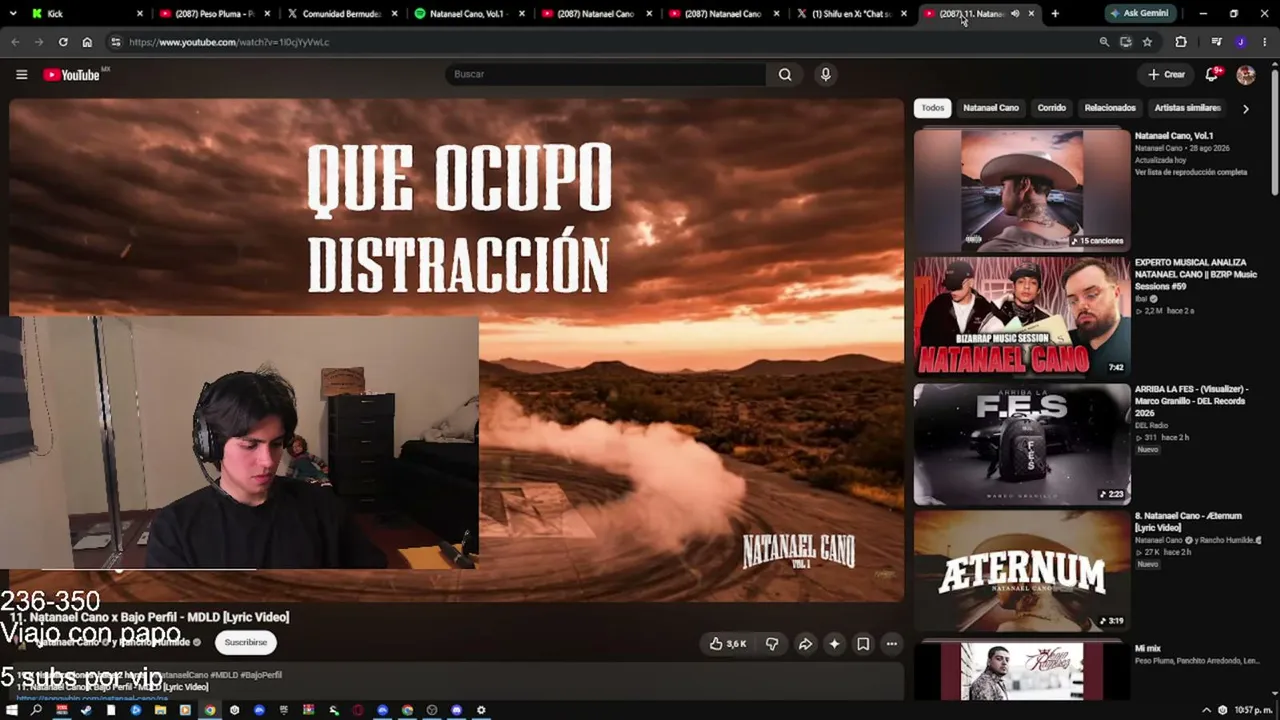This screenshot has height=720, width=1280.
Task: Show more filter chips with right chevron
Action: (x=1245, y=108)
